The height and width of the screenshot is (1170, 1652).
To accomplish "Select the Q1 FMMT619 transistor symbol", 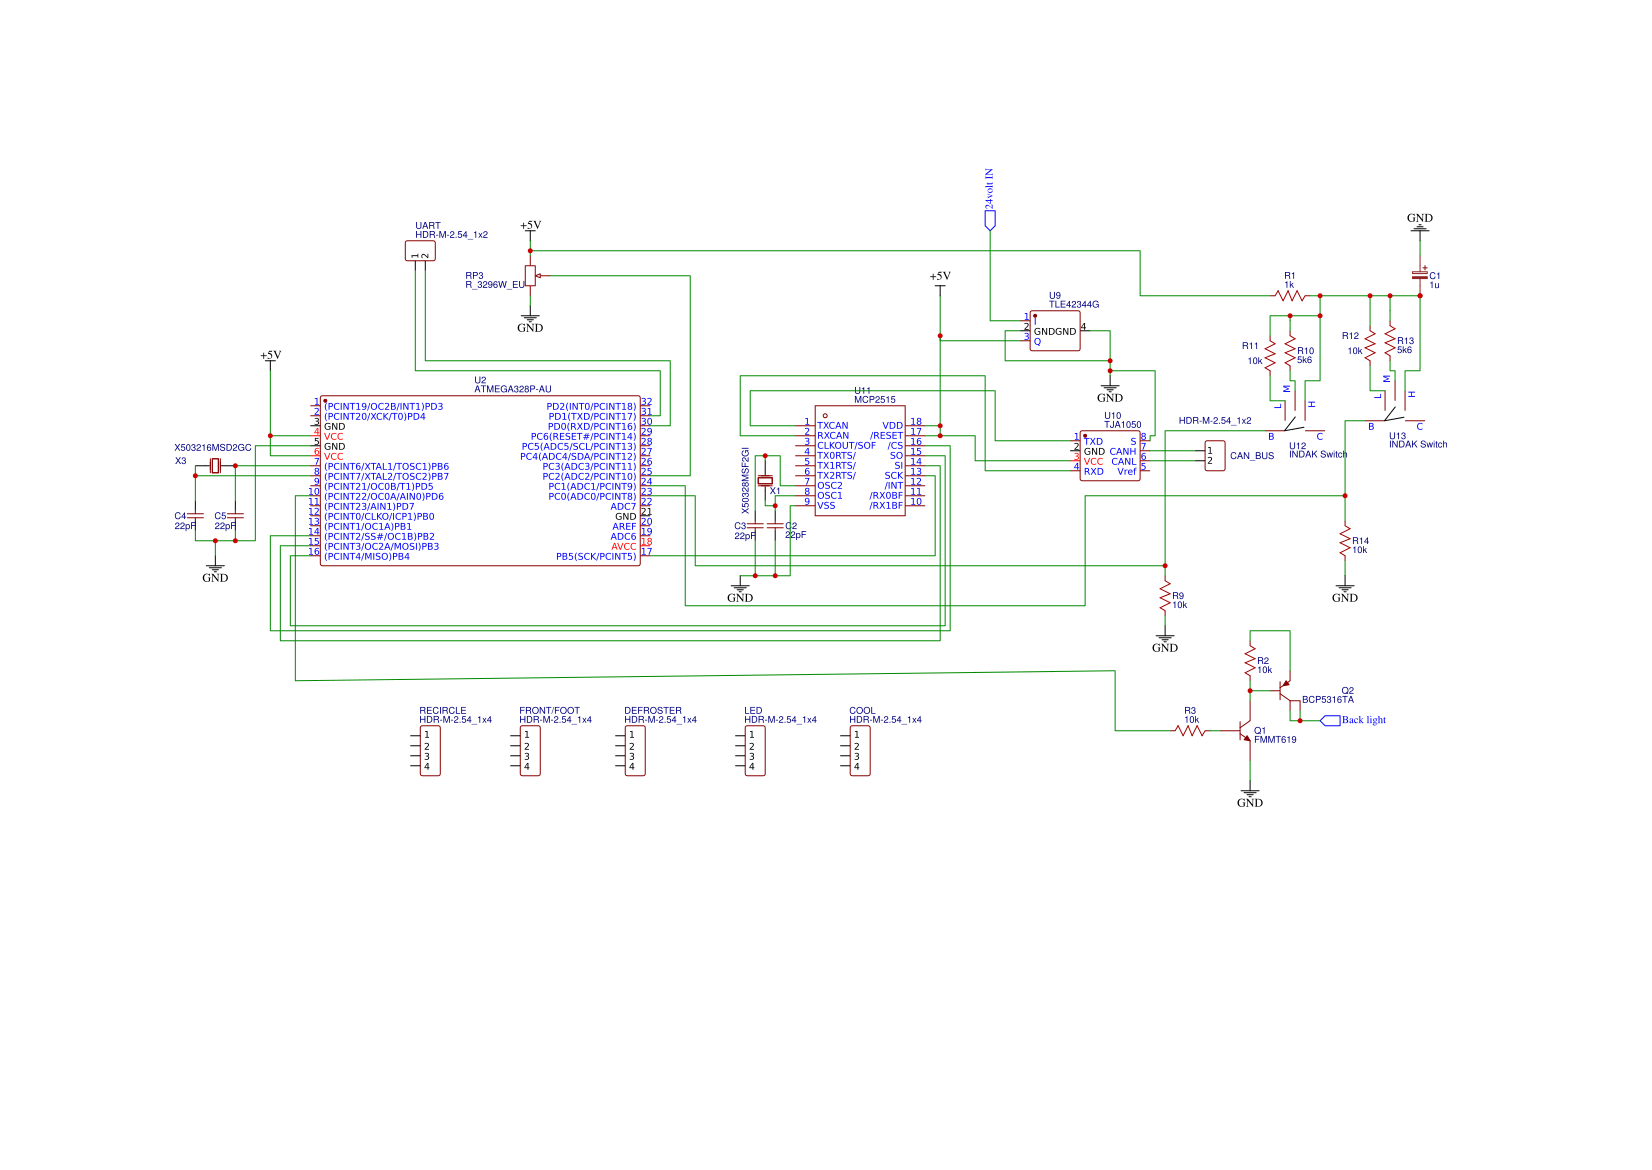I will click(x=1246, y=732).
